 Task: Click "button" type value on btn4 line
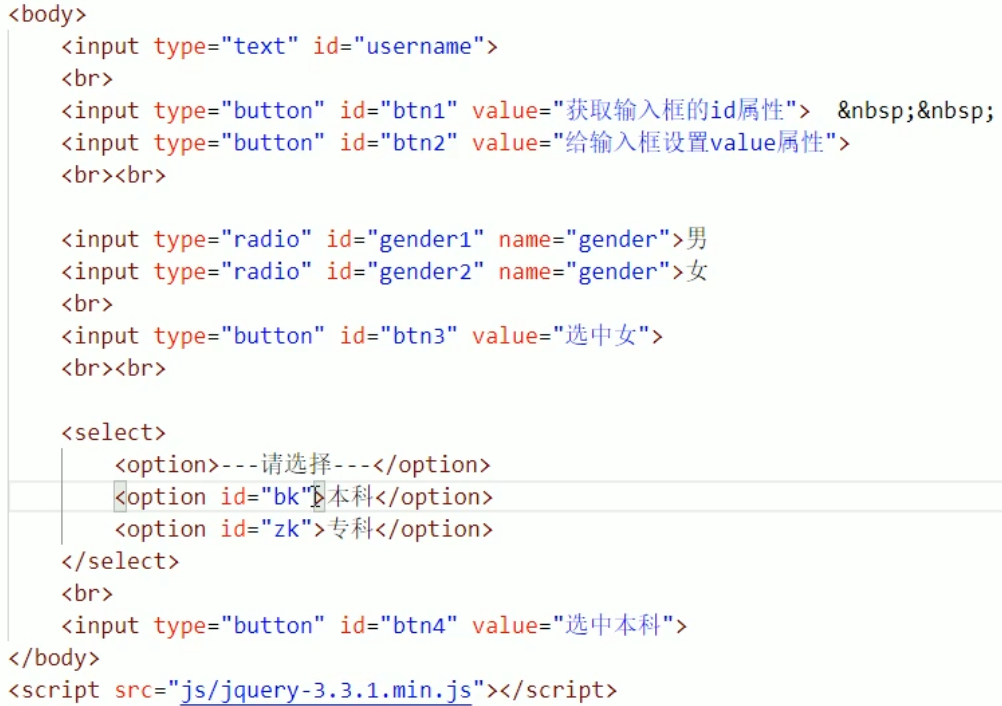pyautogui.click(x=272, y=625)
